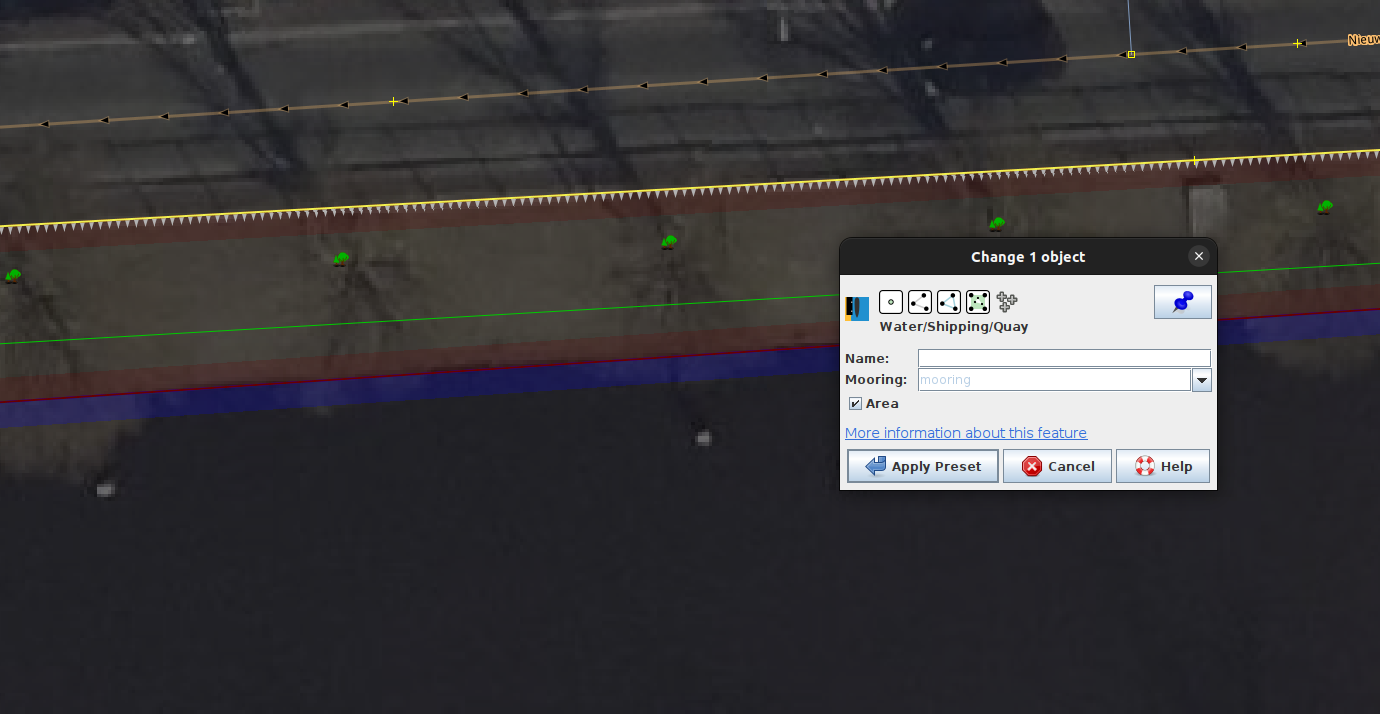Click the green multipolygon type icon
The image size is (1380, 714).
coord(978,301)
